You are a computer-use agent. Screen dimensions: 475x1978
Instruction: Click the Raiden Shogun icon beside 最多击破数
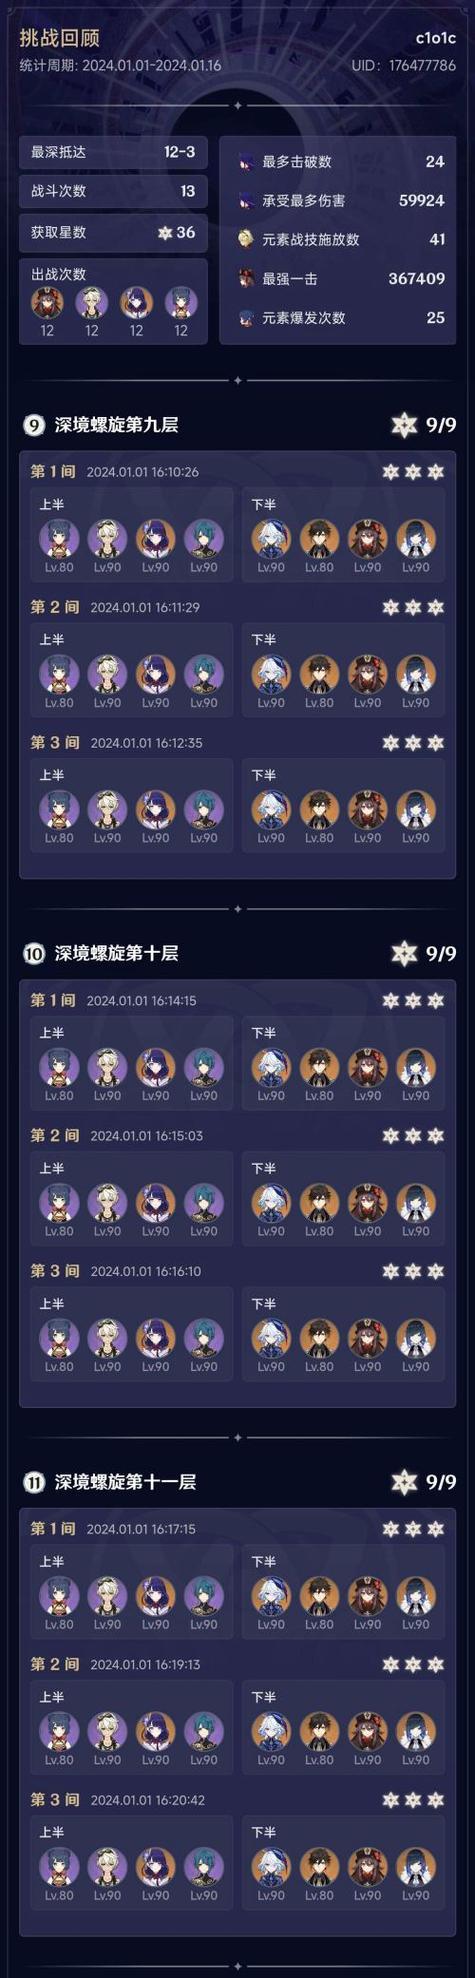coord(245,162)
